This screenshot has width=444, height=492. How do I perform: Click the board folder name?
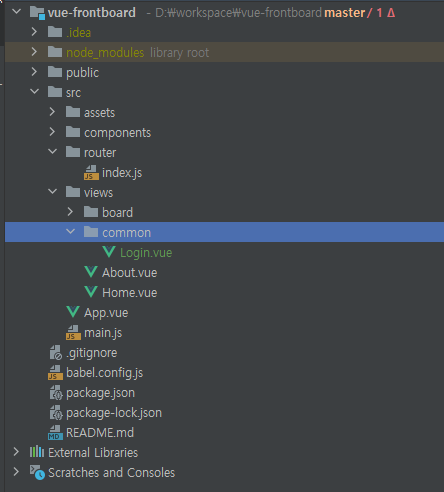[117, 213]
